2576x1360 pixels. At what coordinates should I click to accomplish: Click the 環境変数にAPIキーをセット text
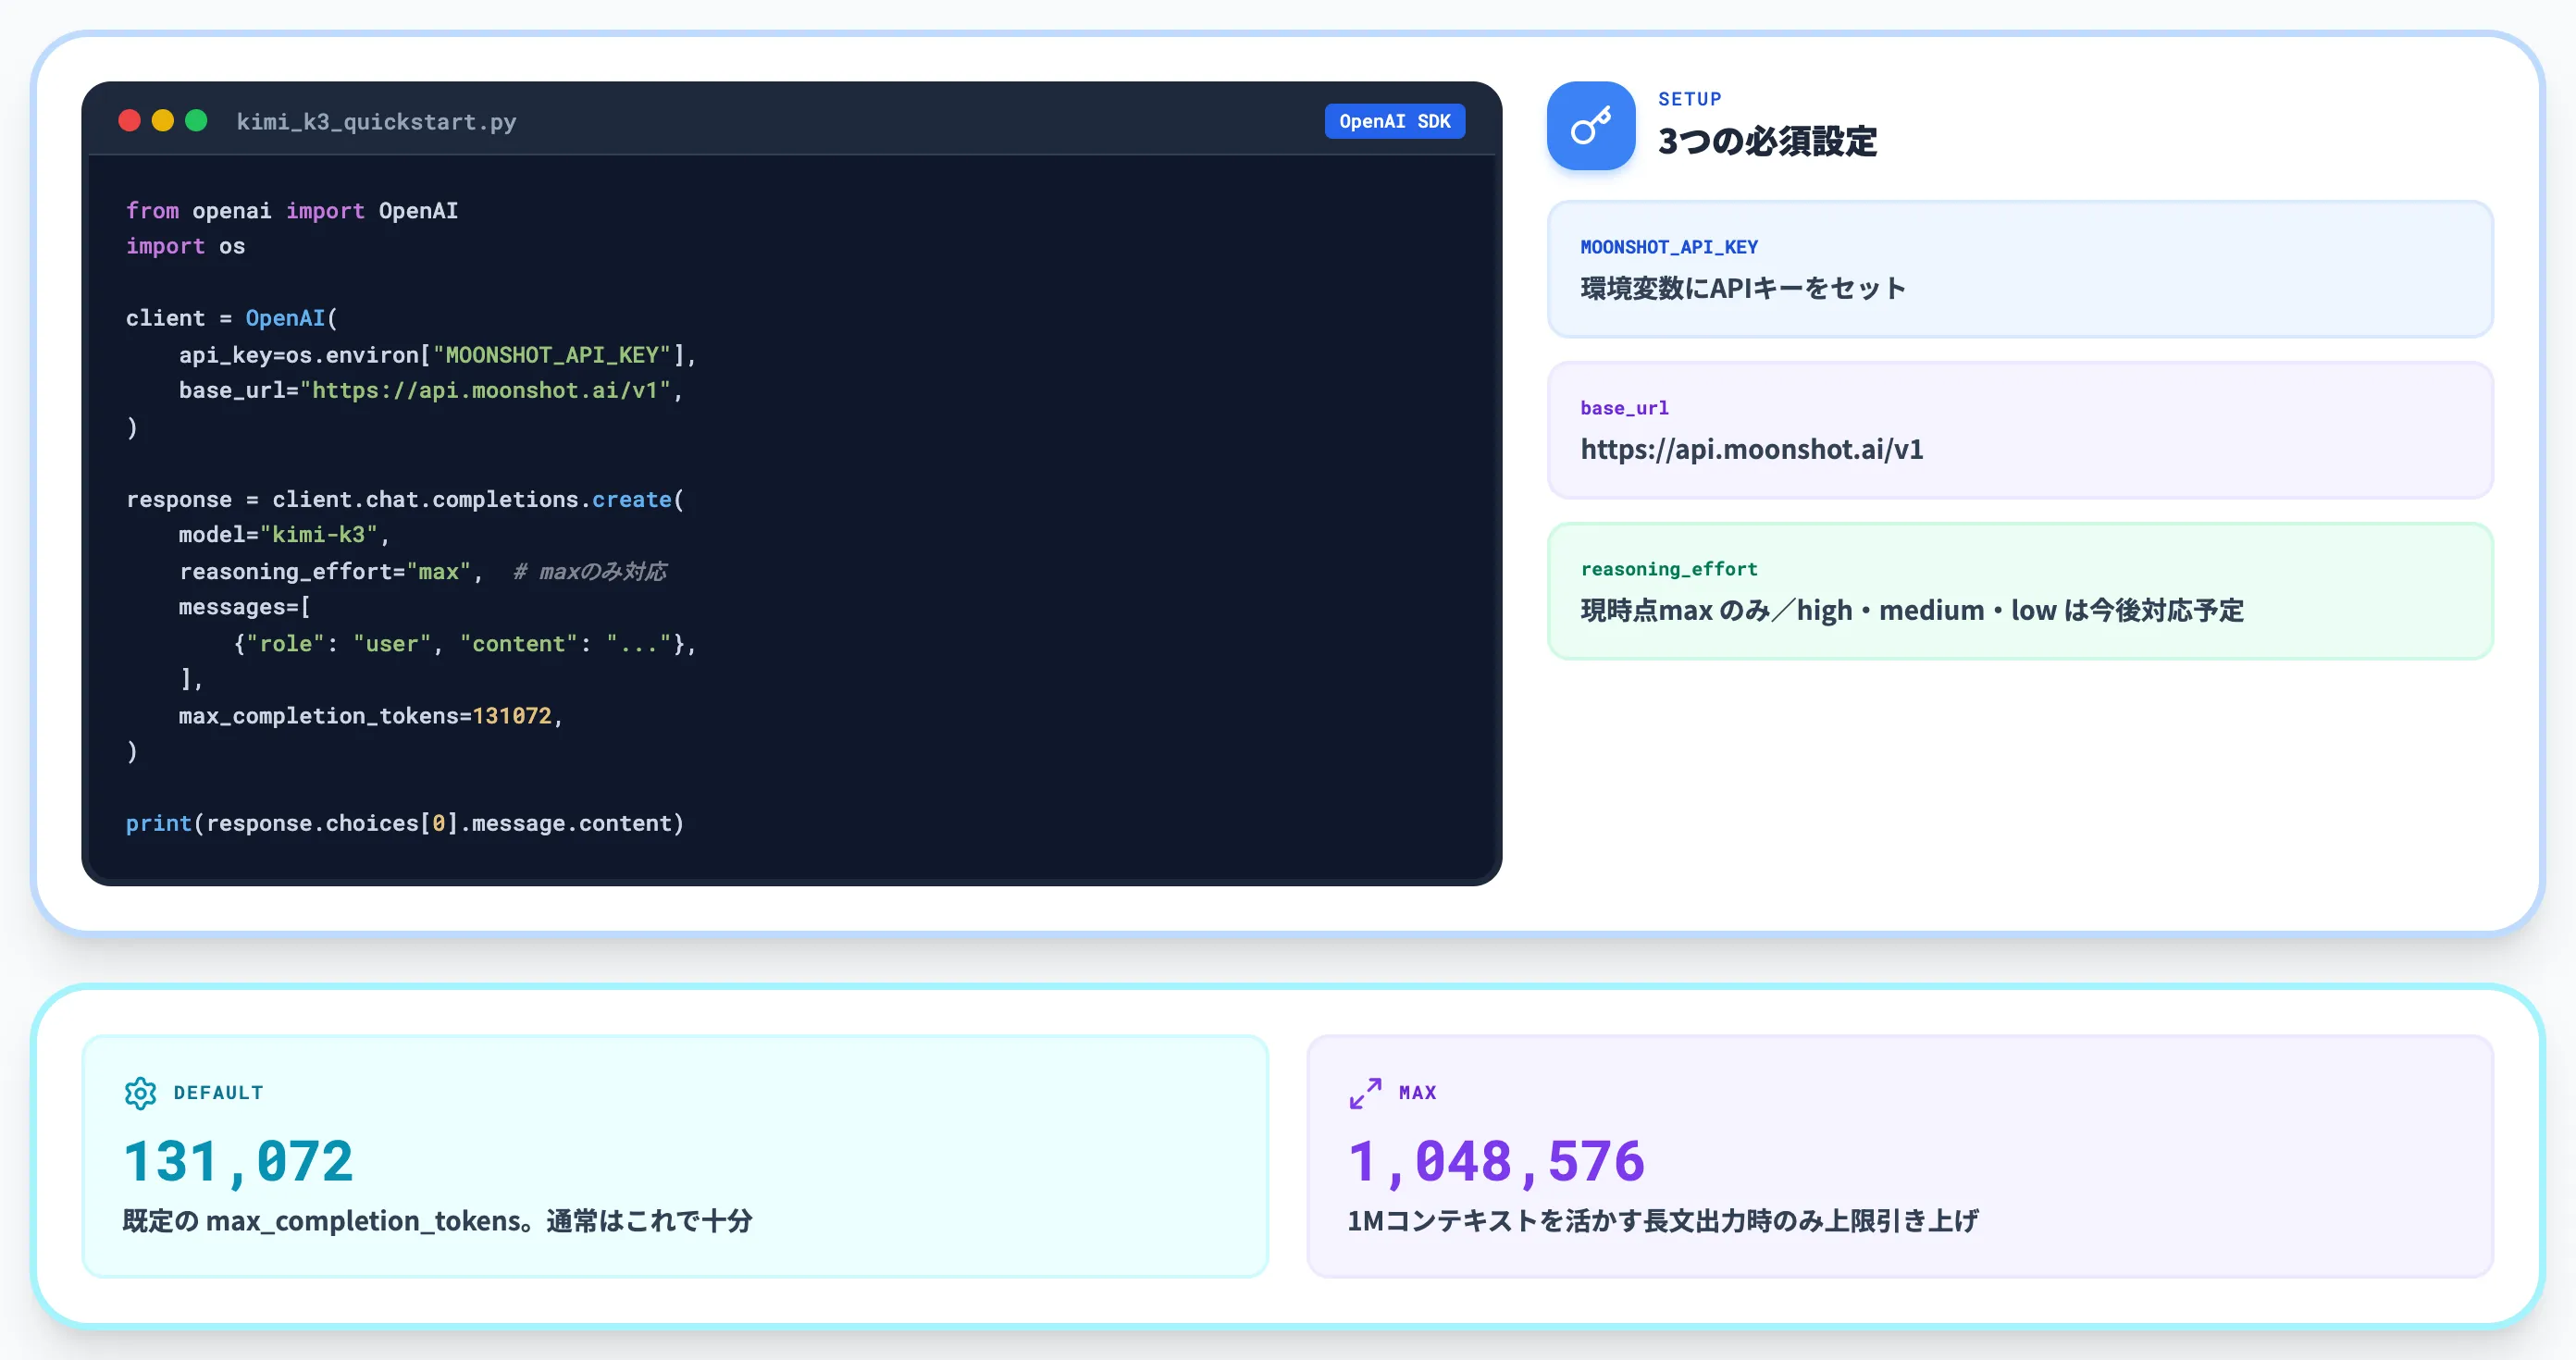(1743, 289)
